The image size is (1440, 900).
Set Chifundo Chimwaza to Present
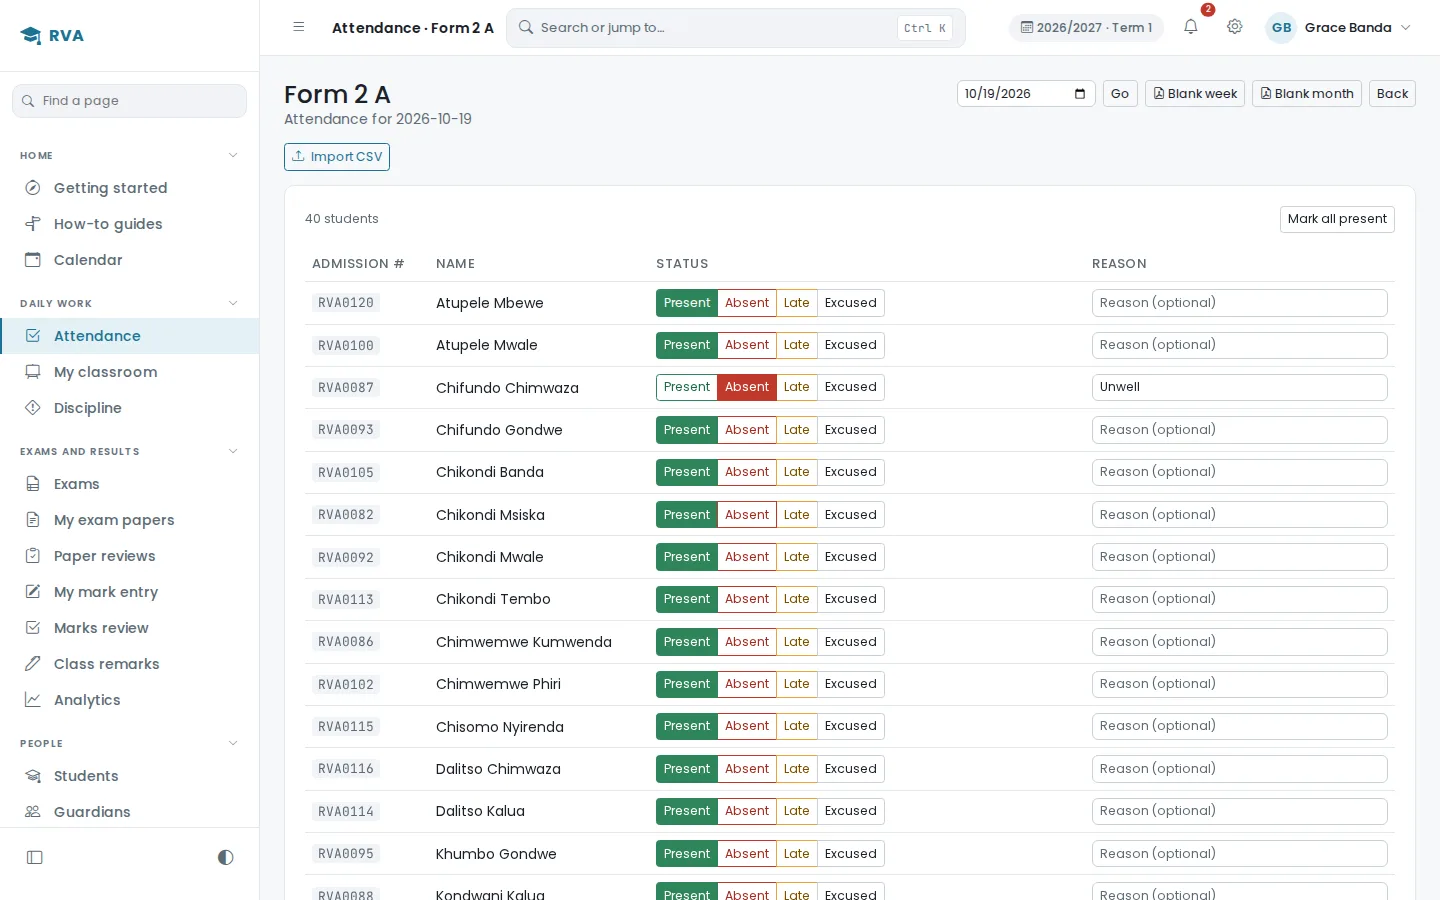point(687,387)
